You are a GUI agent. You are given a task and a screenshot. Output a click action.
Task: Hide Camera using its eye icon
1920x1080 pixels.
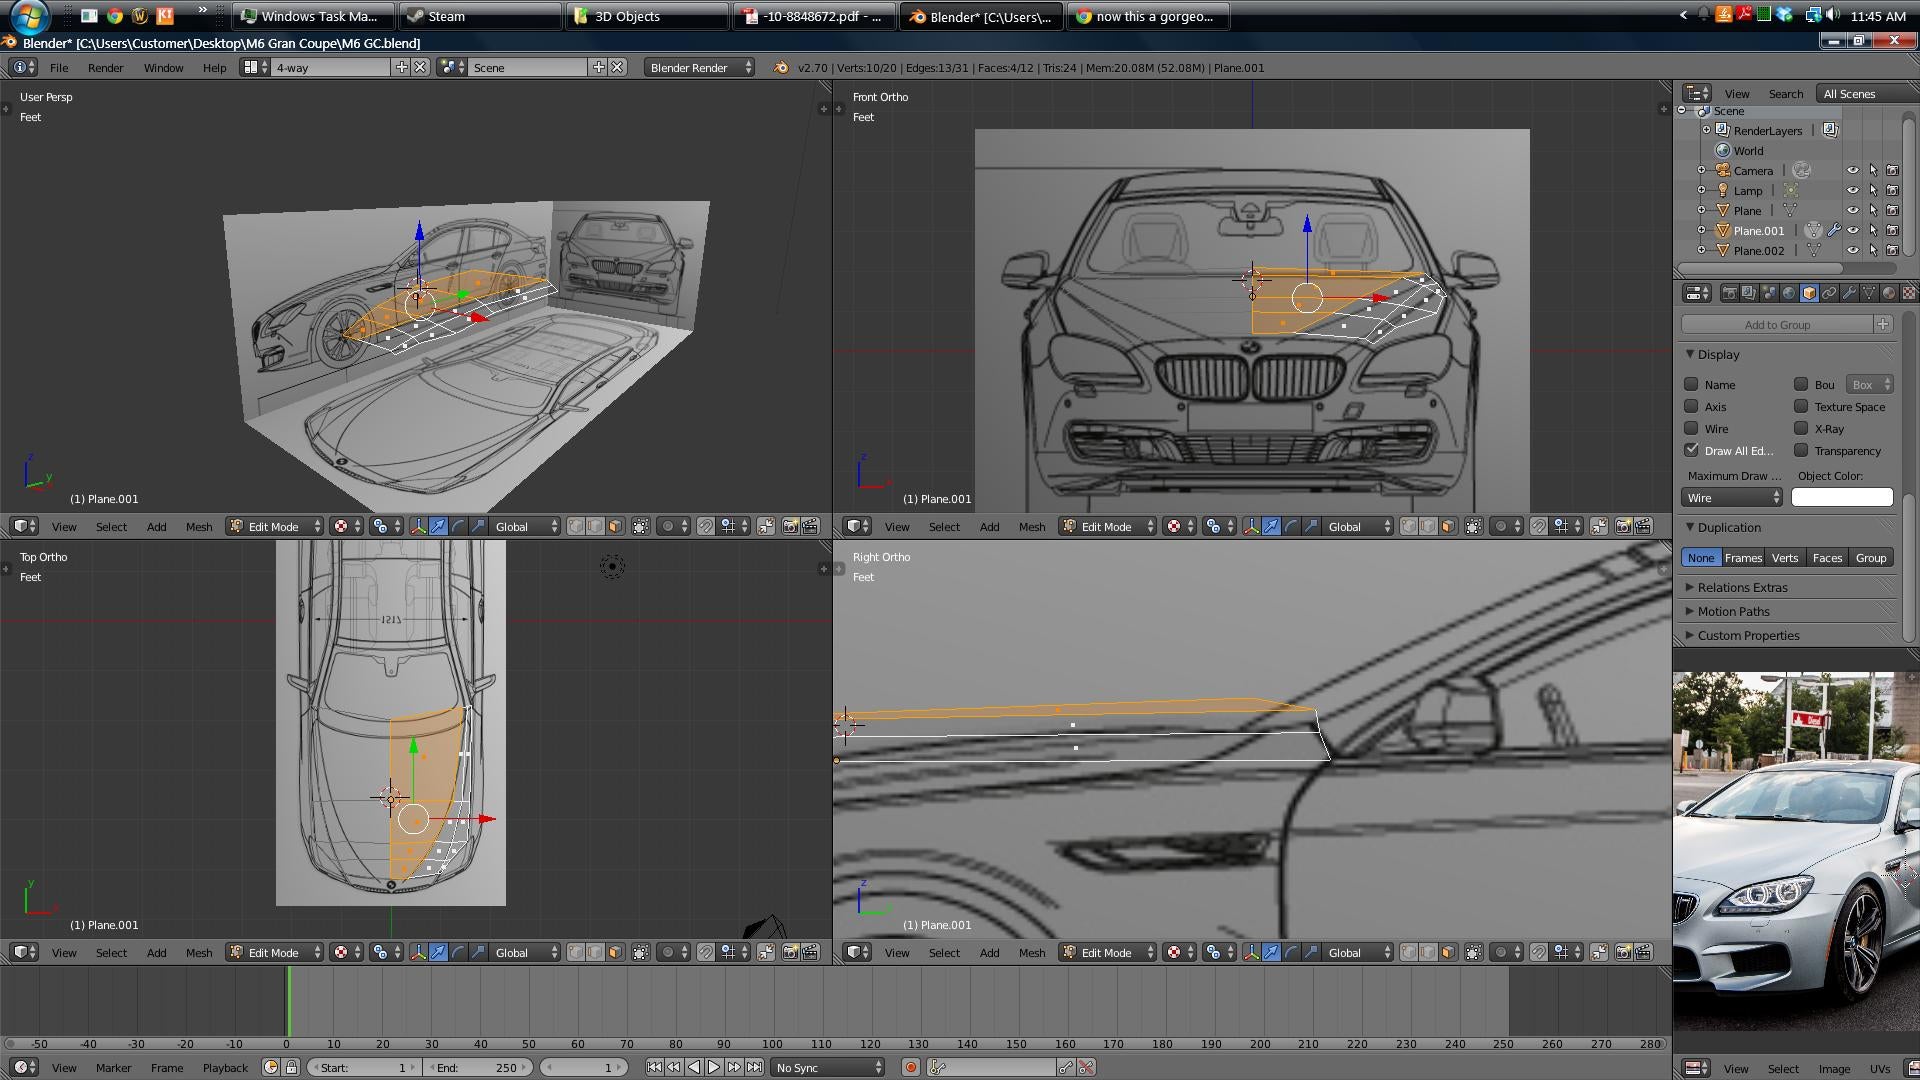pos(1853,170)
